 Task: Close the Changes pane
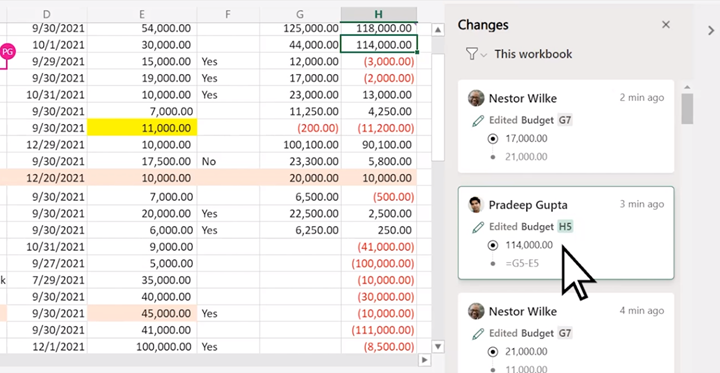click(666, 25)
